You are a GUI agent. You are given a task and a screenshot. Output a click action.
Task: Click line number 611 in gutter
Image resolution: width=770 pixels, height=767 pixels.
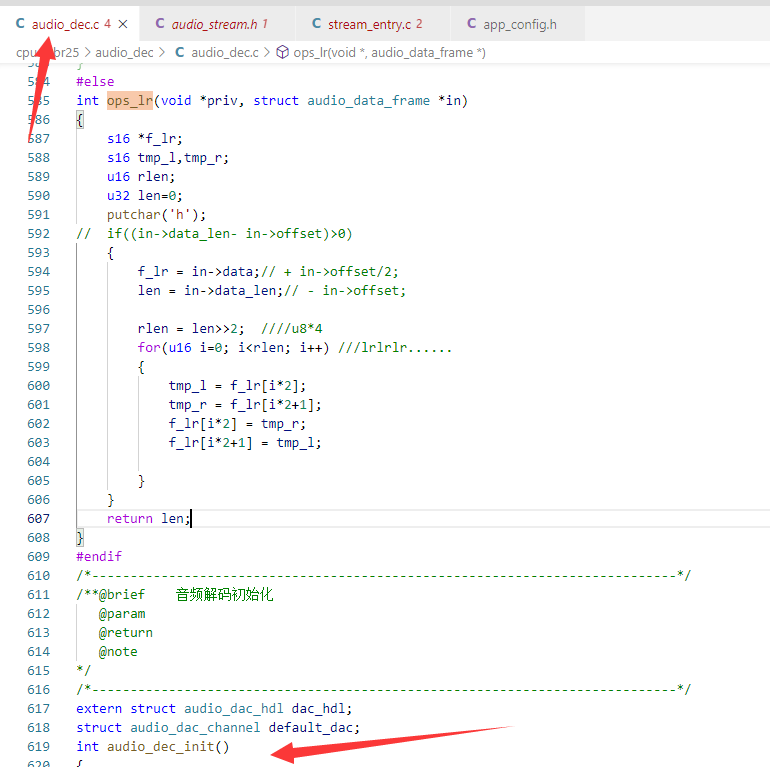(38, 595)
